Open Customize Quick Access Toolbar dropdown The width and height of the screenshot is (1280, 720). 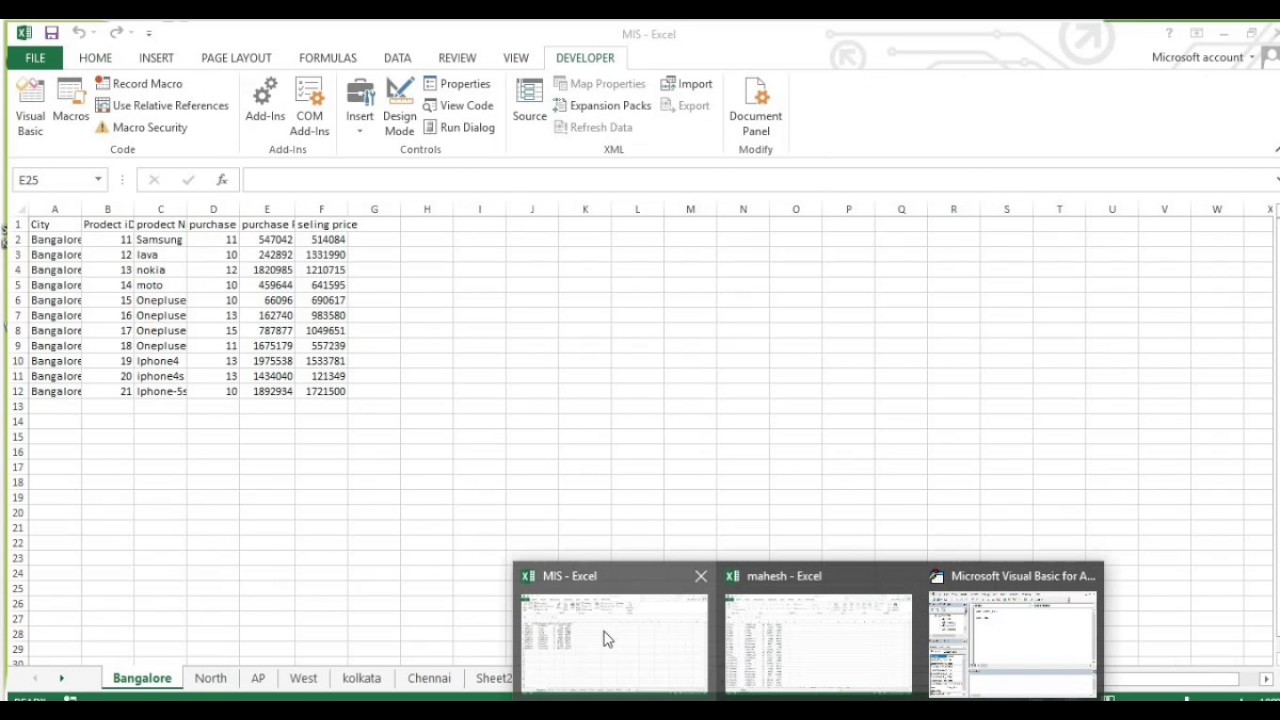[148, 34]
